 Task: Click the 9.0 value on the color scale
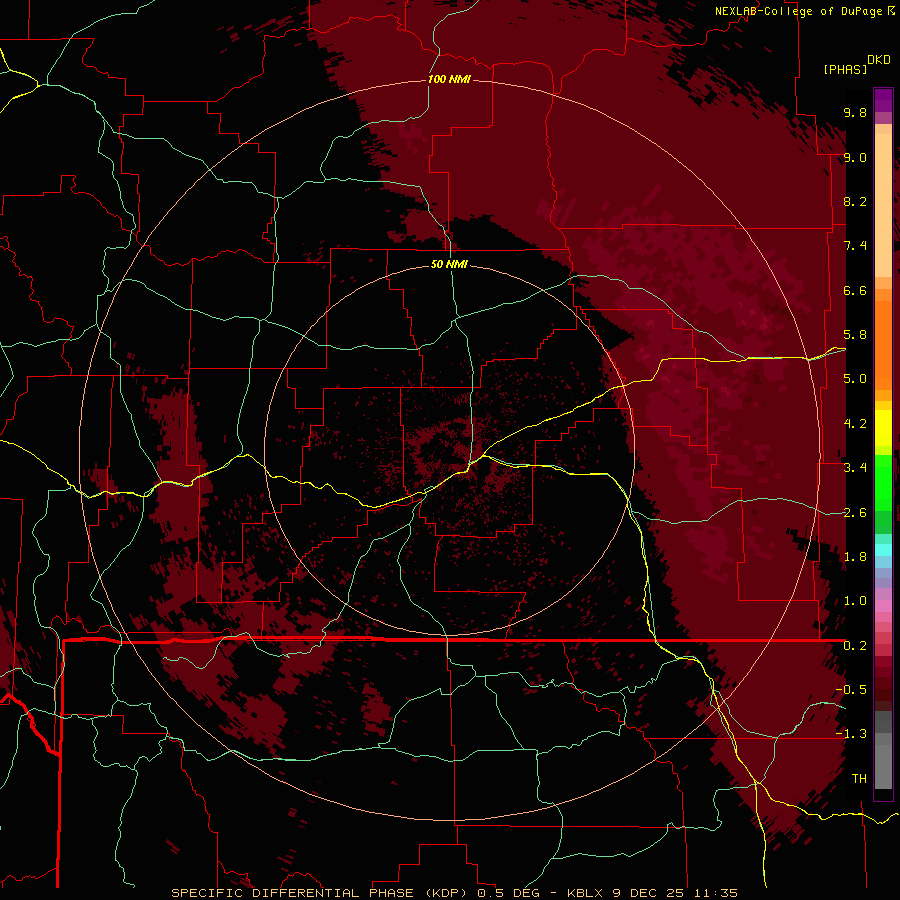click(x=855, y=157)
